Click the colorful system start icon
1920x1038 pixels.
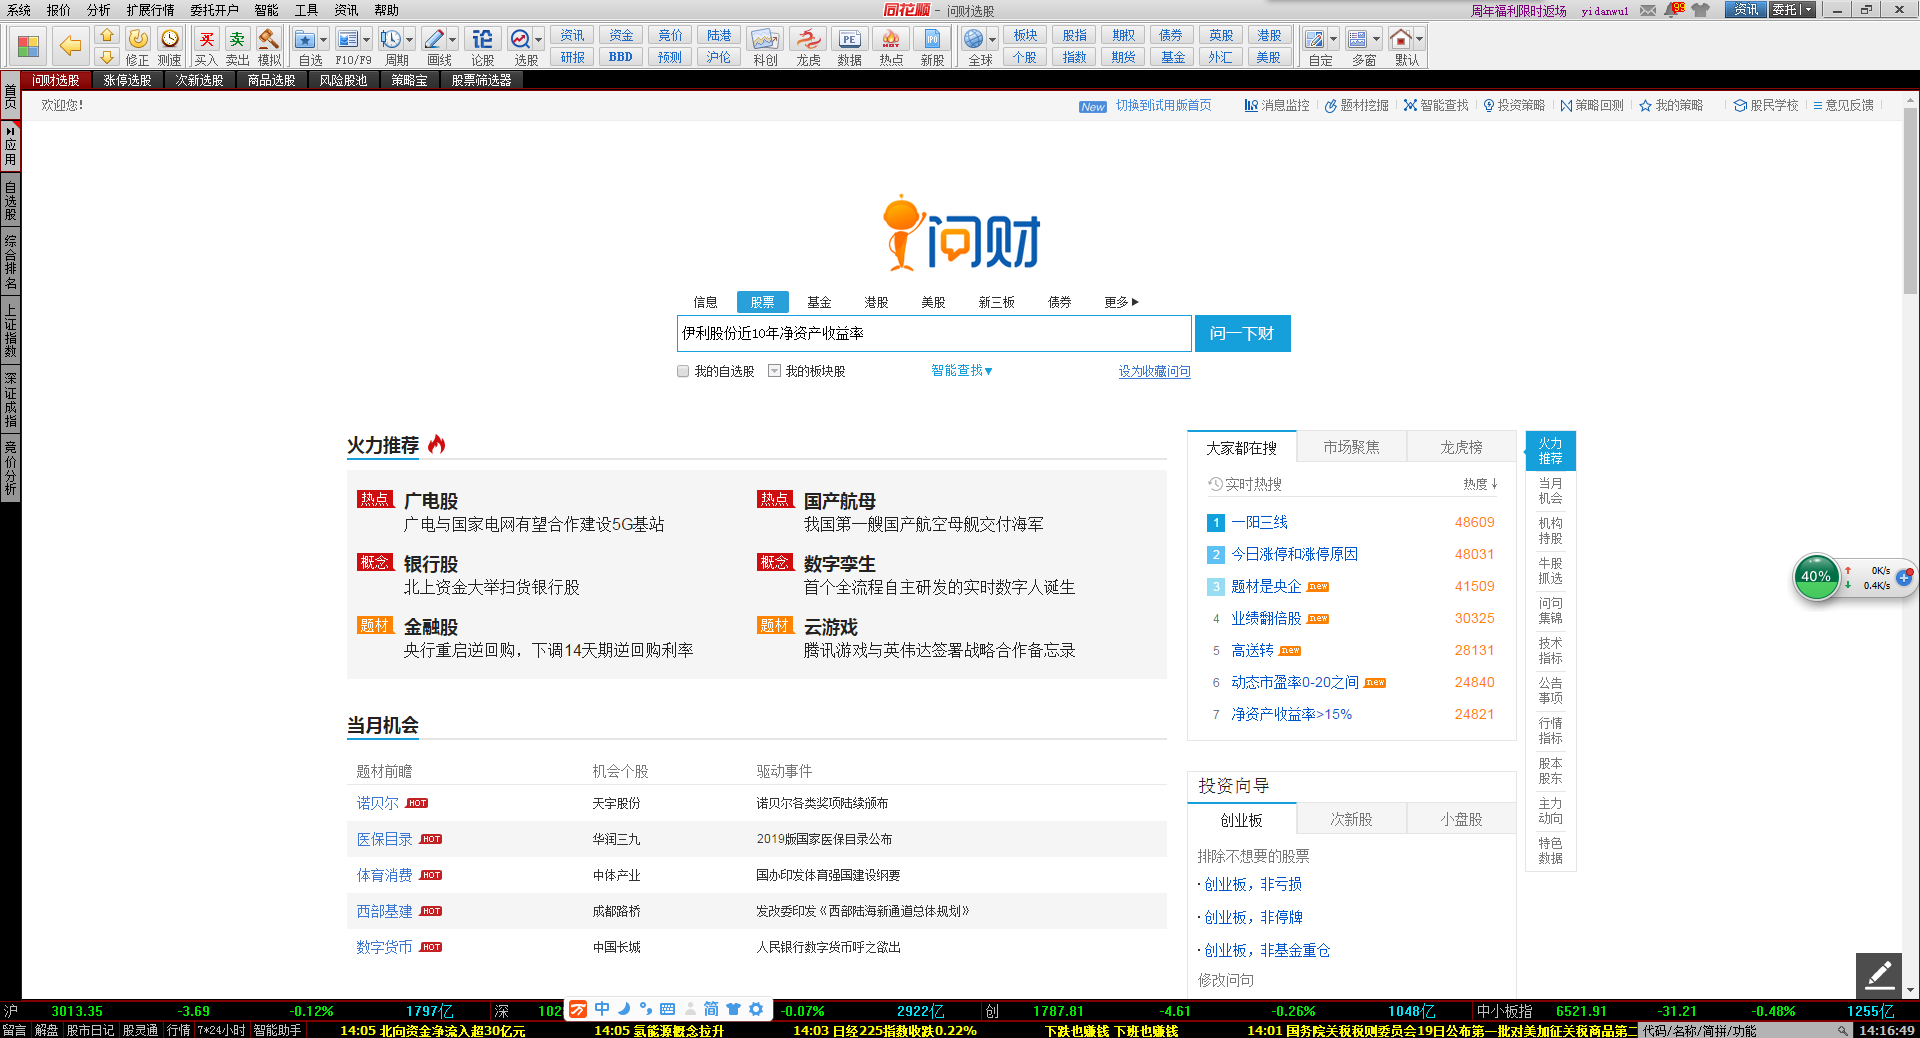(28, 46)
